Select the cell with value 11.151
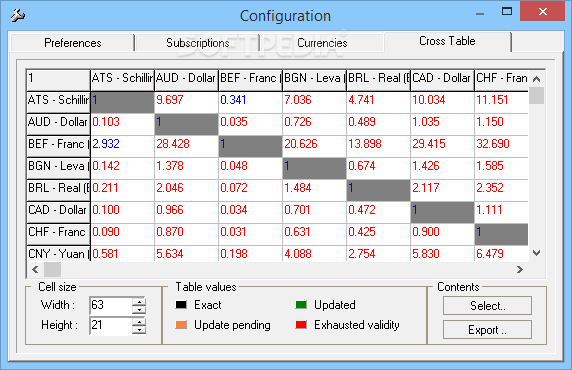 coord(502,102)
